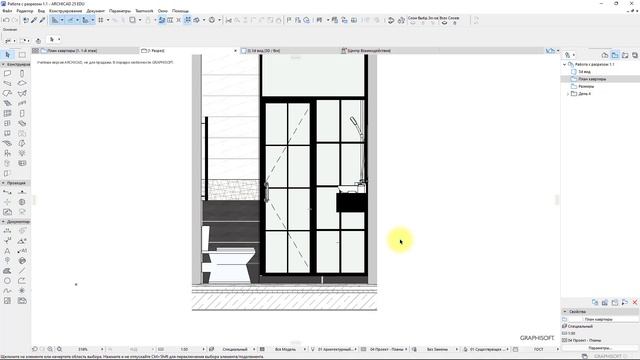This screenshot has height=360, width=640.
Task: Select the Polyline tool
Action: [22, 281]
